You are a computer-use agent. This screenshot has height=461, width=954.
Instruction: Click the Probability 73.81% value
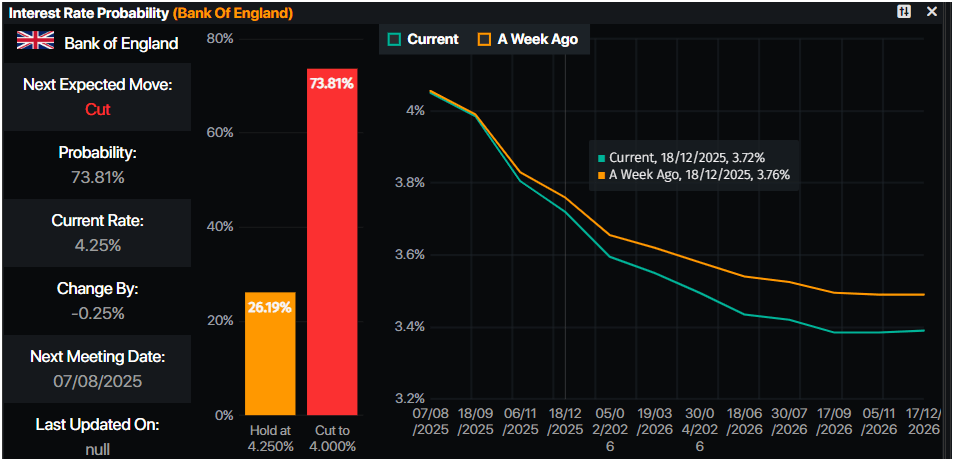(x=97, y=177)
